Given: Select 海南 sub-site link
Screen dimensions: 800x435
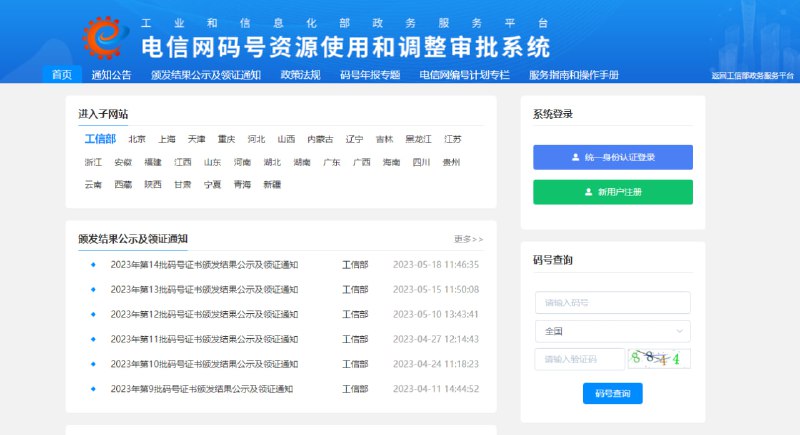Looking at the screenshot, I should pyautogui.click(x=391, y=162).
